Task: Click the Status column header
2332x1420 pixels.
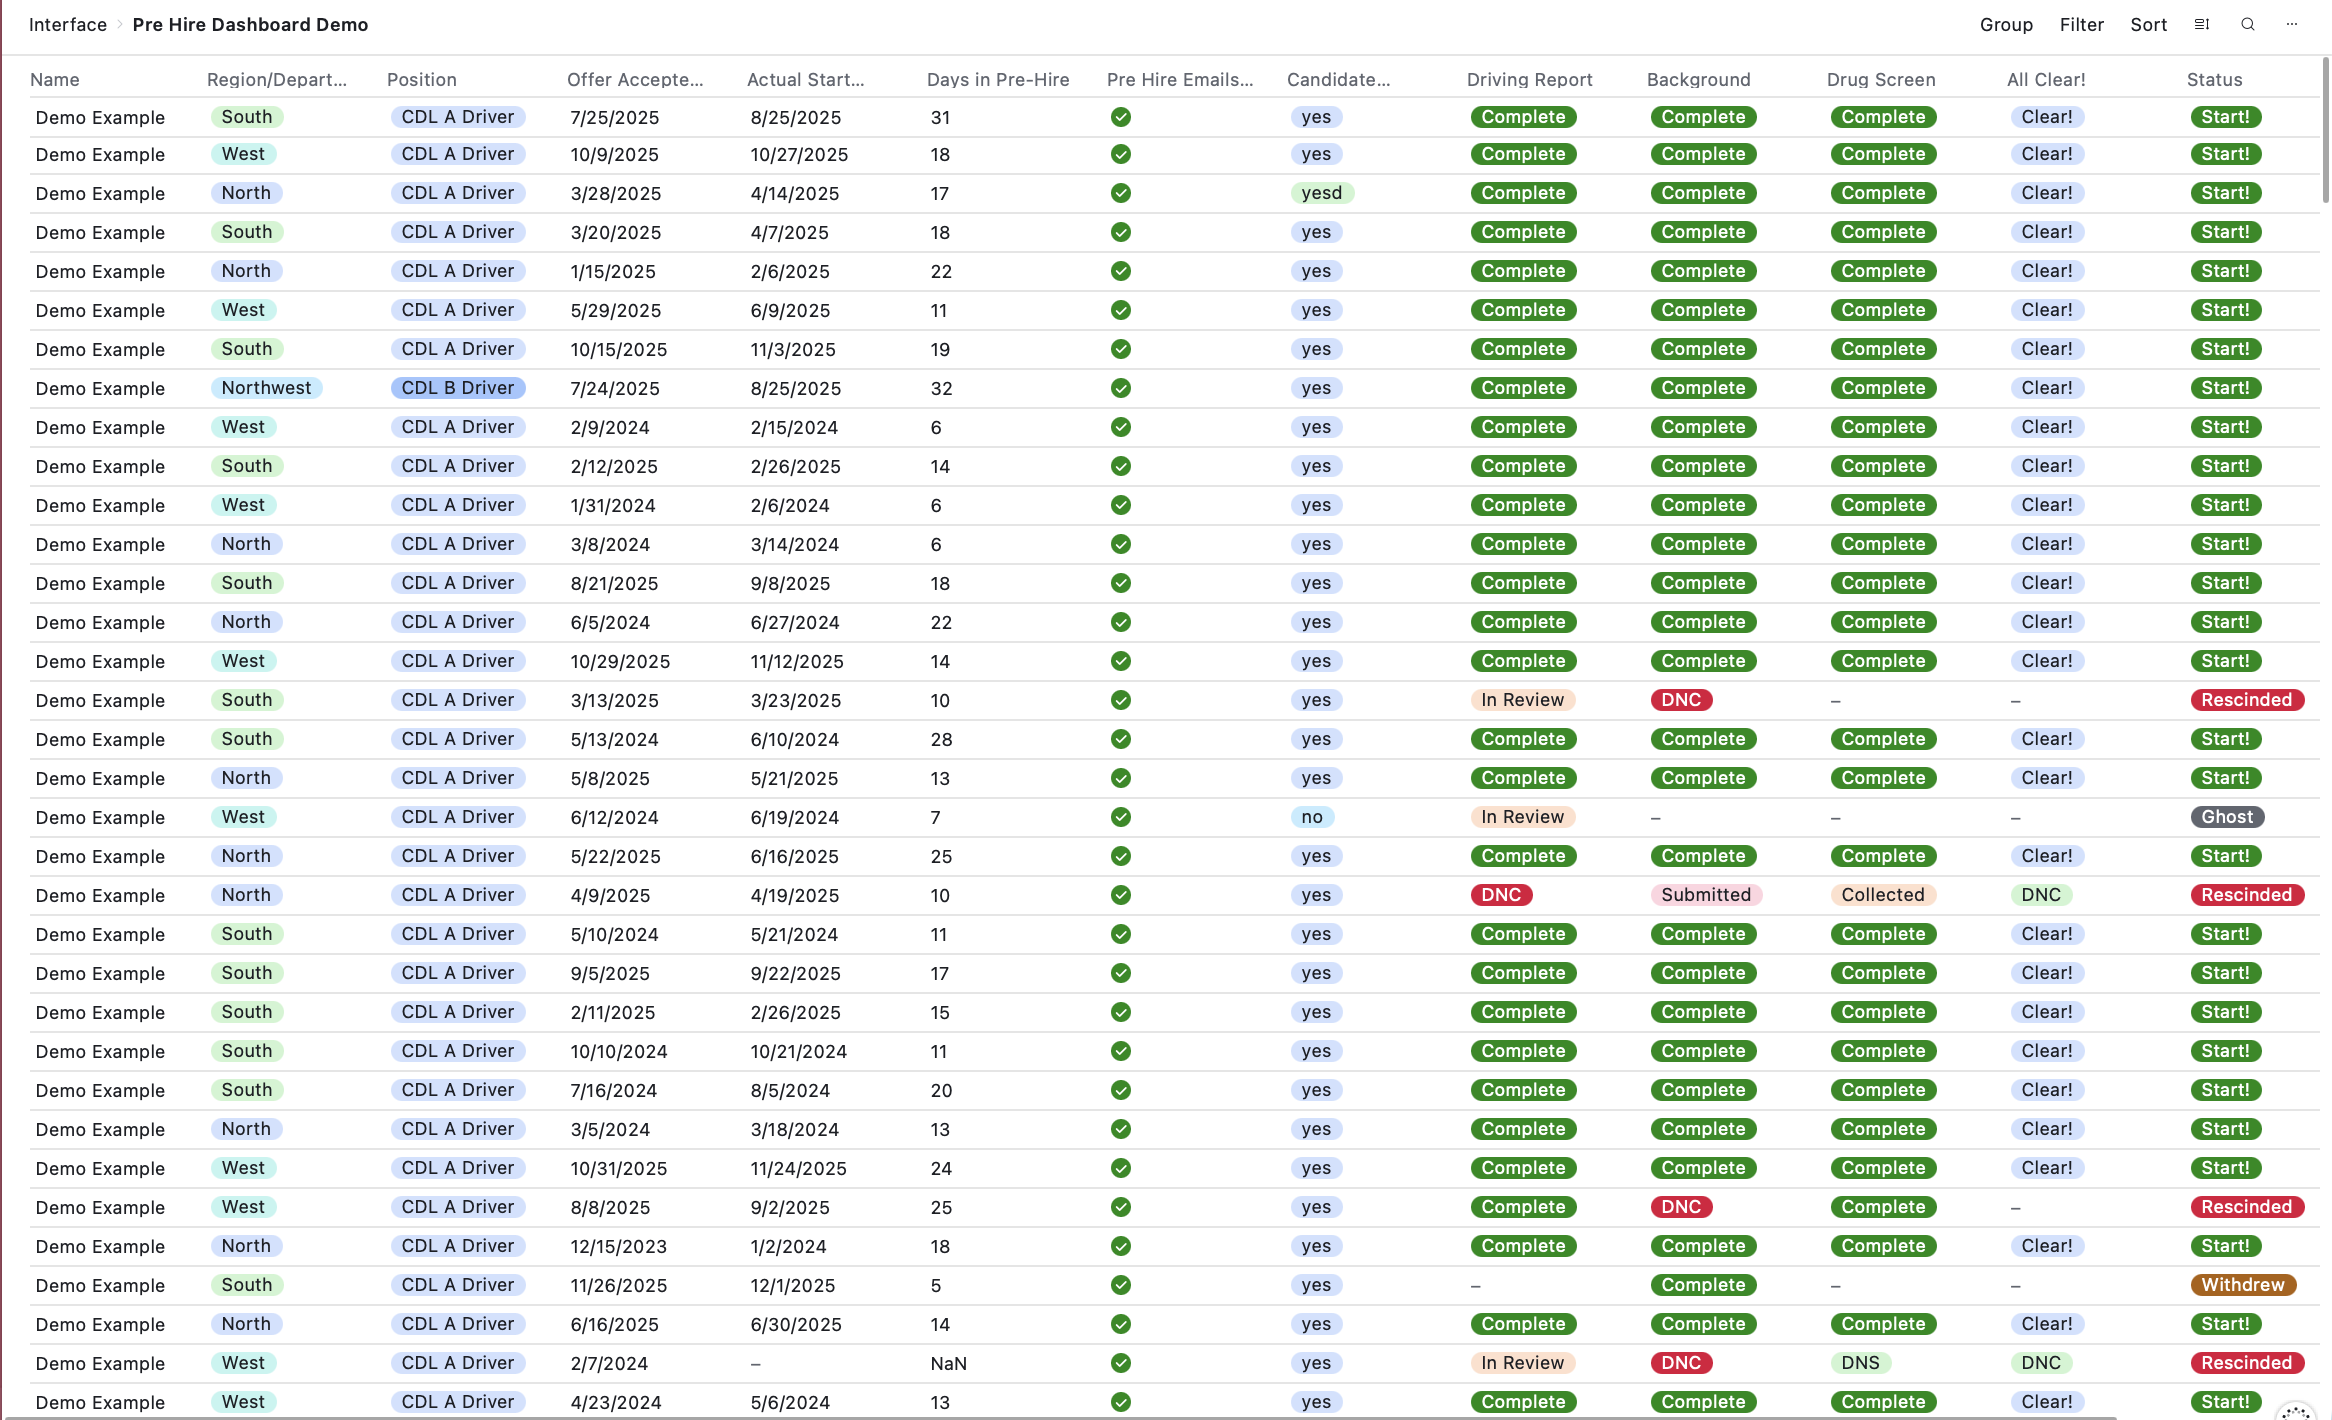Action: 2214,79
